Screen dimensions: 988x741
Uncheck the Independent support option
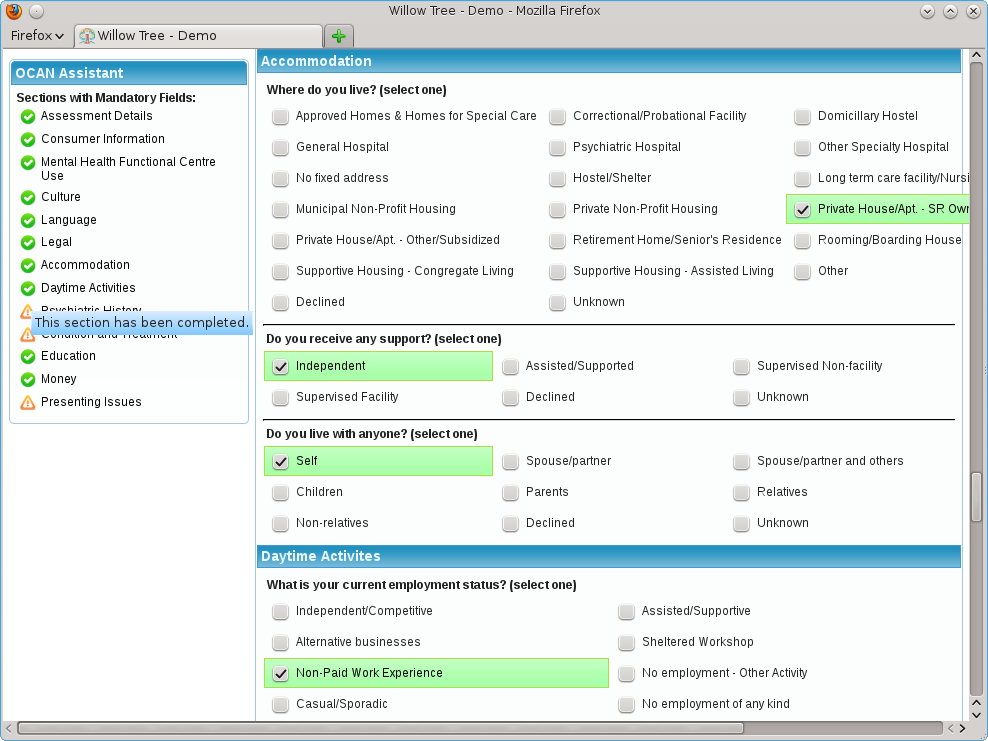coord(280,366)
